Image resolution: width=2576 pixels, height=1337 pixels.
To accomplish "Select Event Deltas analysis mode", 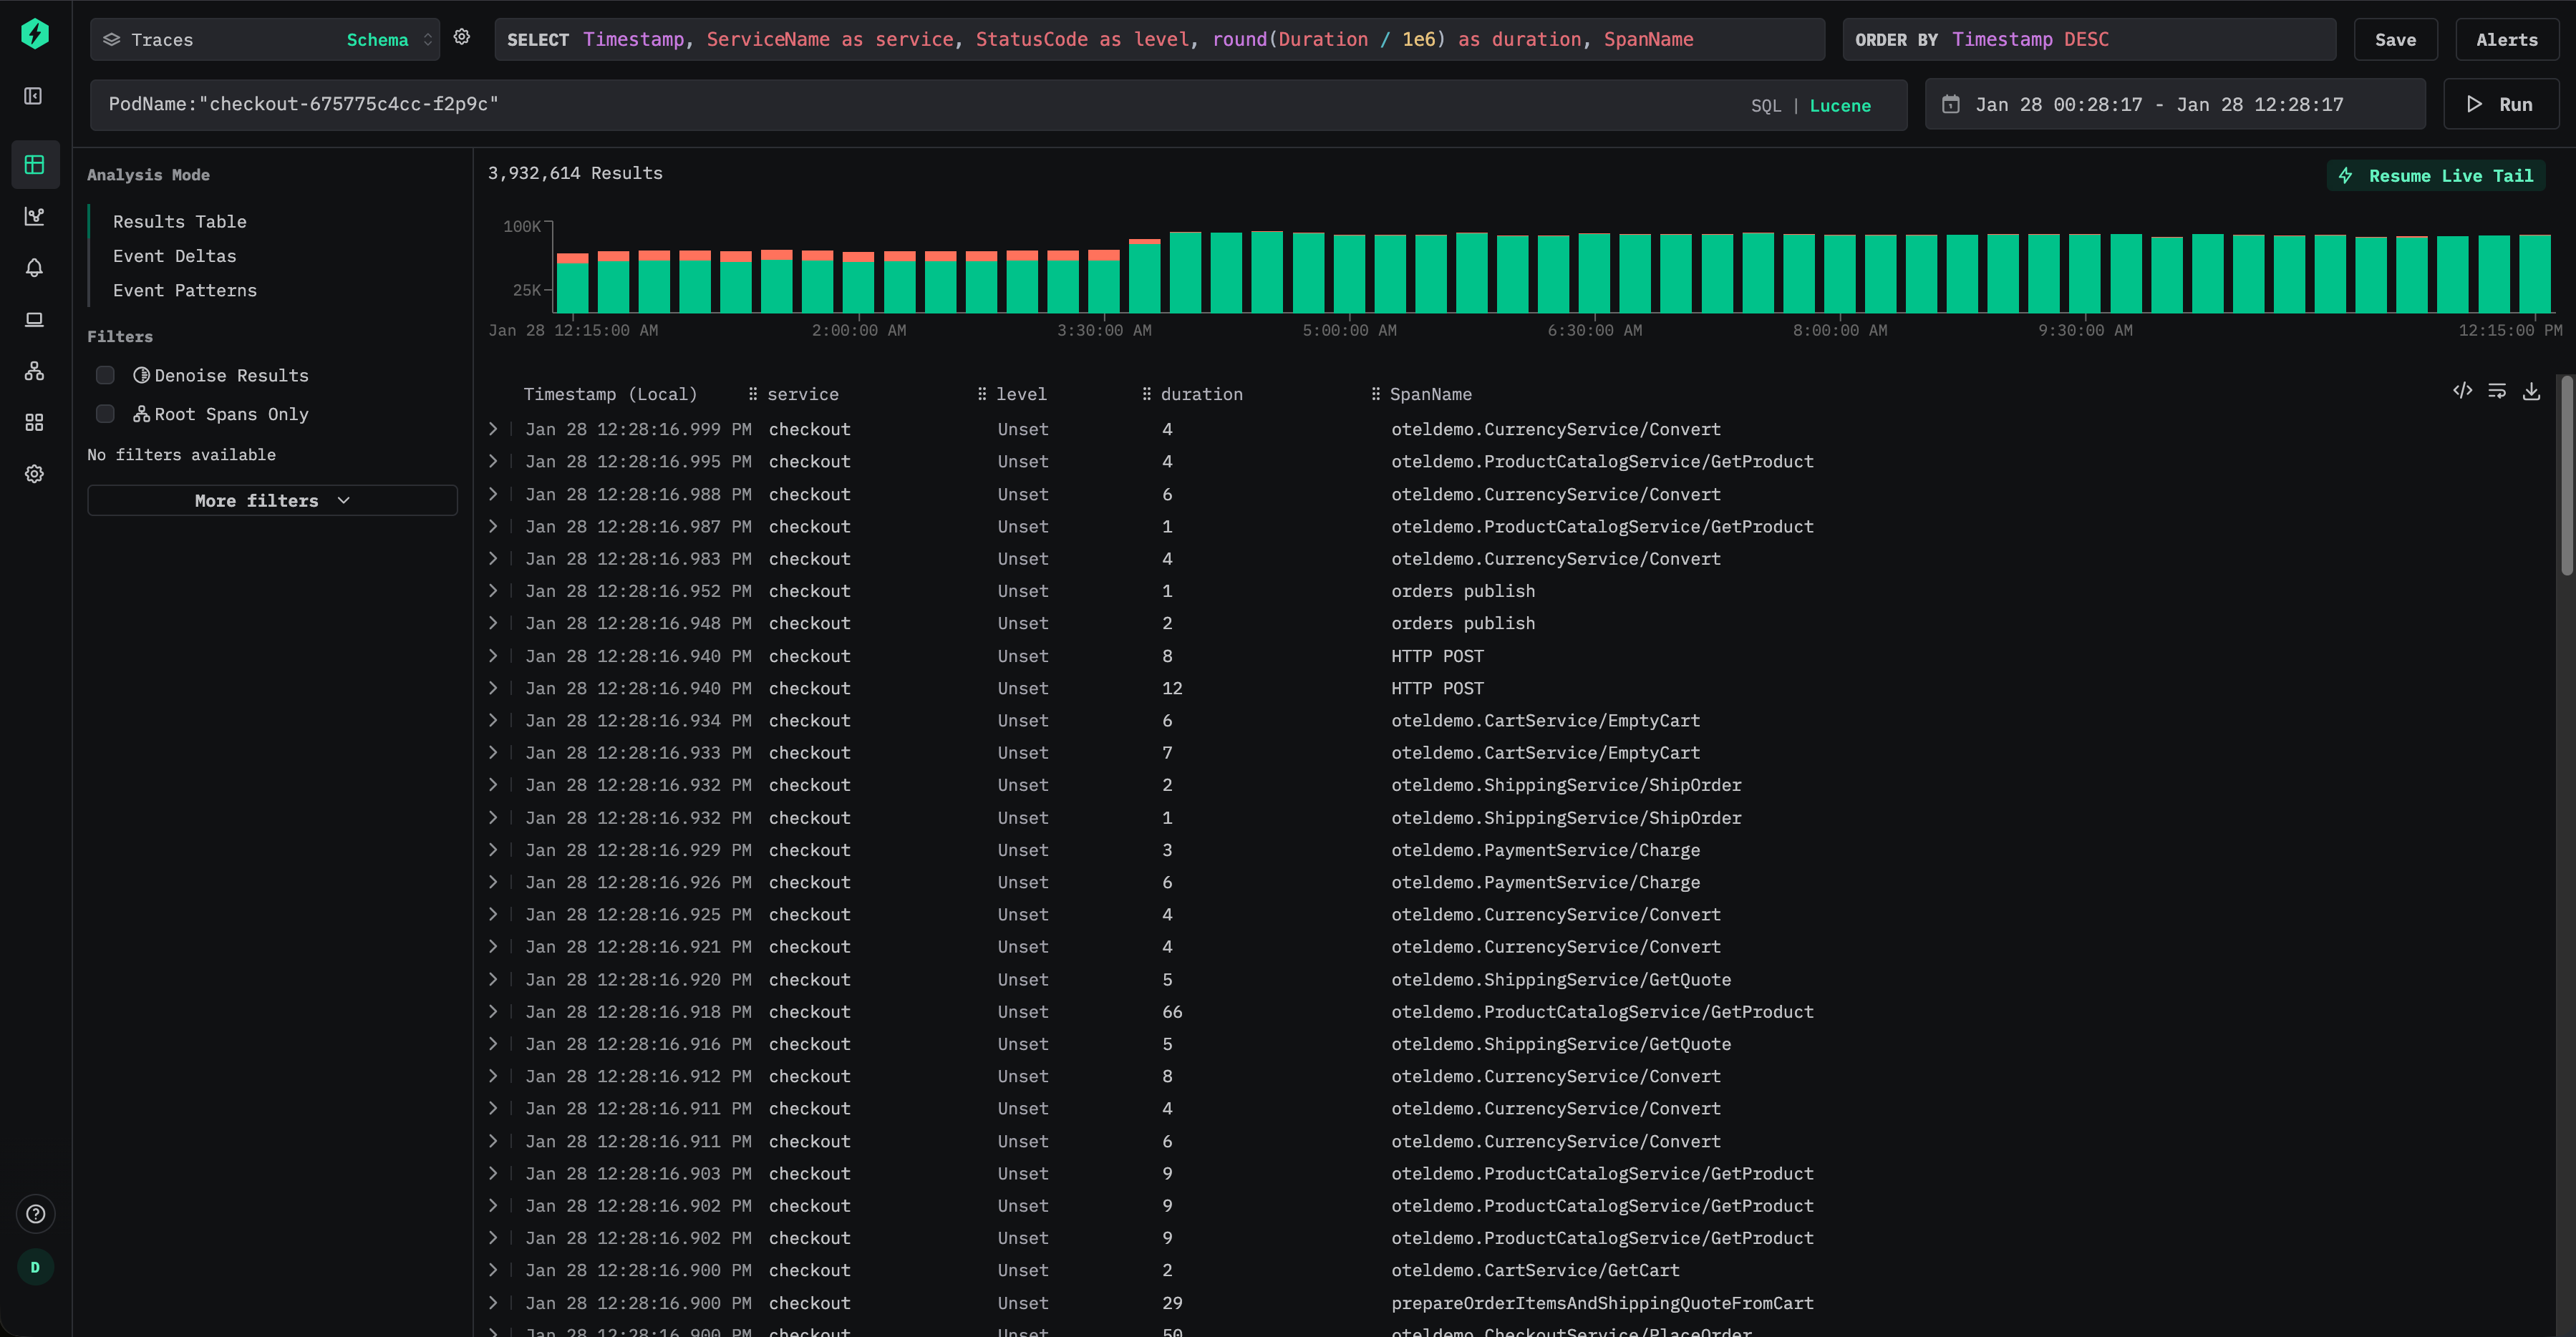I will 174,256.
